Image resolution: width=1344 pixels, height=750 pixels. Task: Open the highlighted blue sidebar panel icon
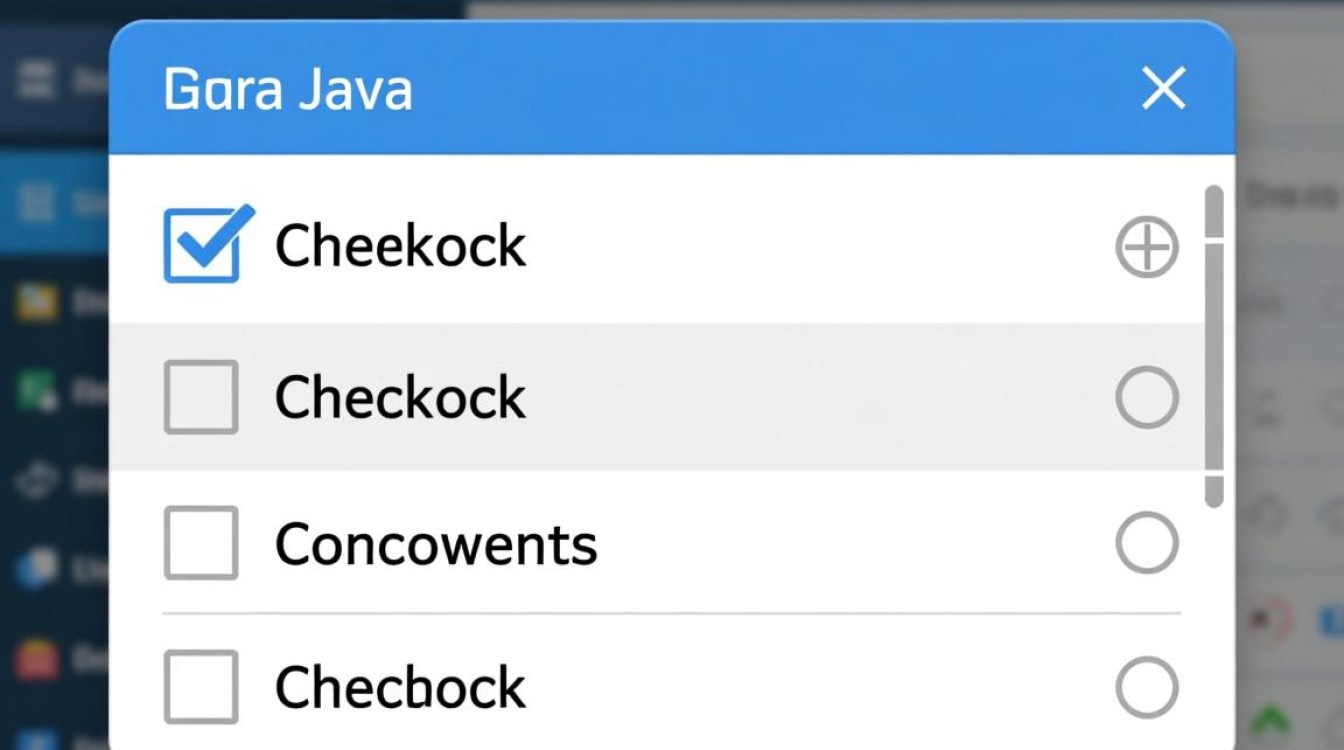(35, 202)
